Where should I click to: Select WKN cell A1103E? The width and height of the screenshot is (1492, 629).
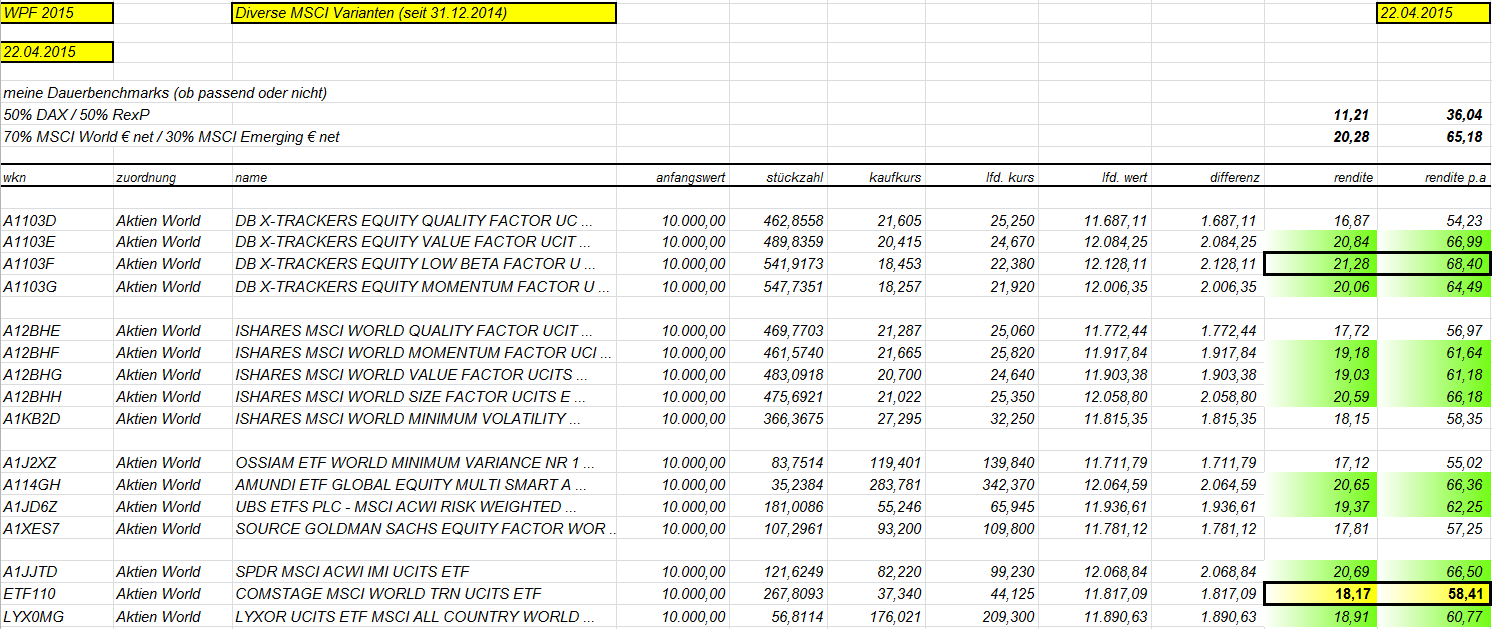point(31,242)
